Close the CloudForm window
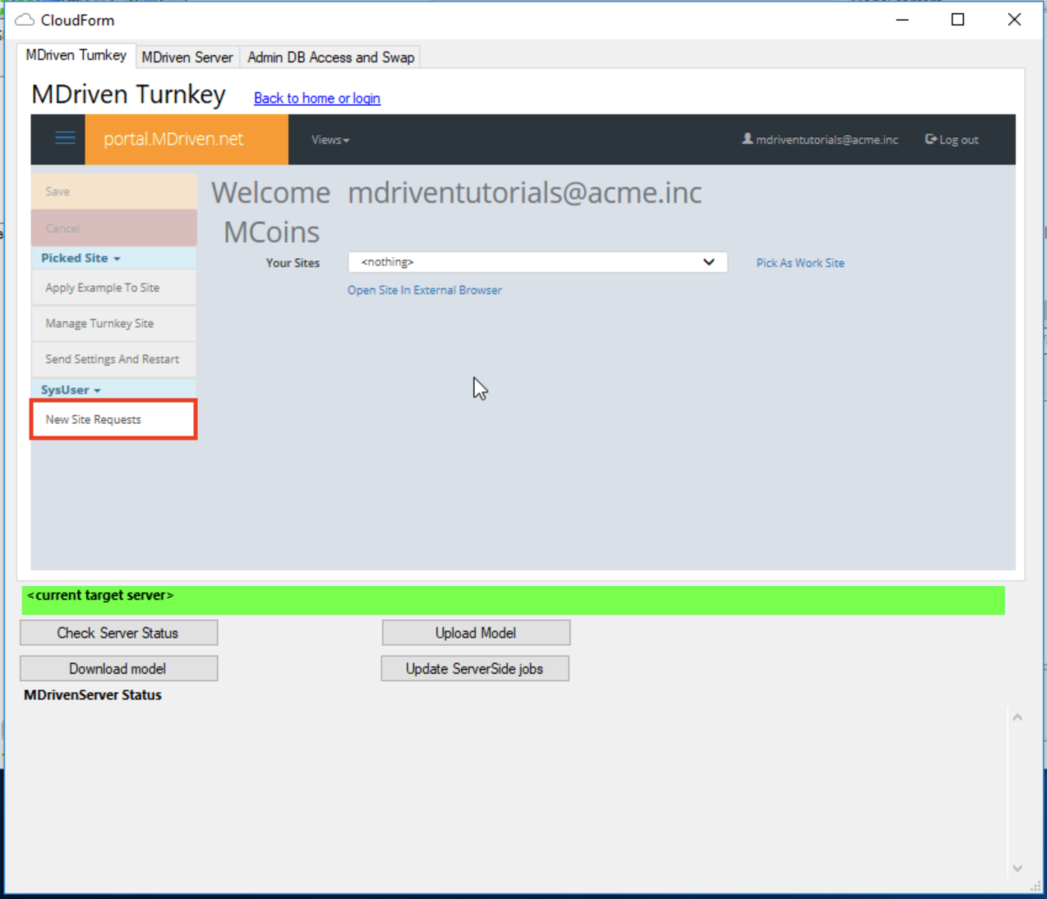The width and height of the screenshot is (1047, 899). [1014, 20]
